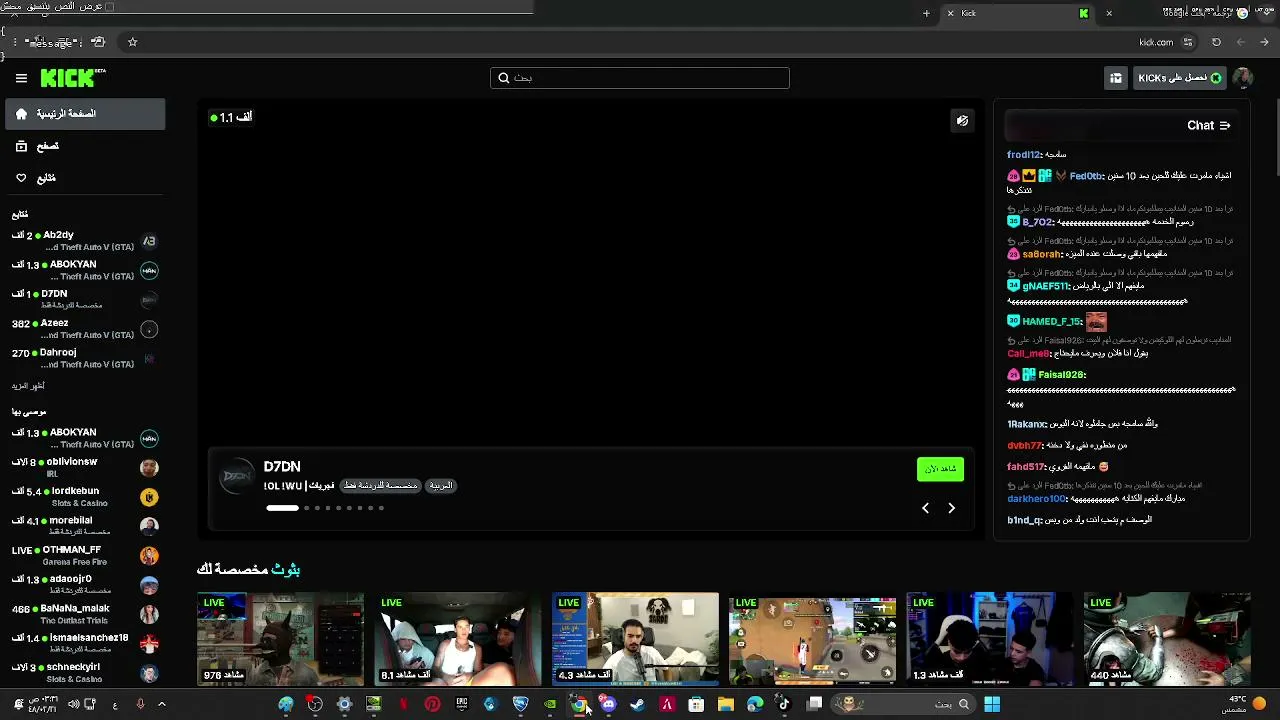Click the get KICKs button
Image resolution: width=1280 pixels, height=720 pixels.
click(1180, 78)
